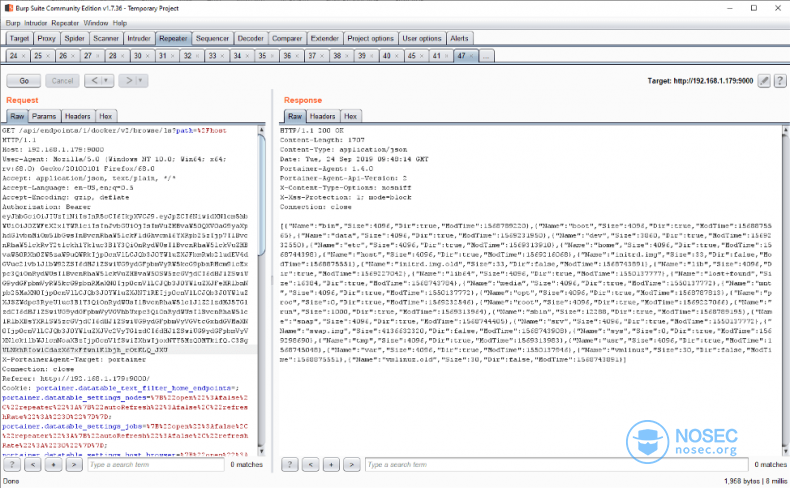Select Repeater sub-tab 33
The image size is (790, 488).
coord(213,56)
